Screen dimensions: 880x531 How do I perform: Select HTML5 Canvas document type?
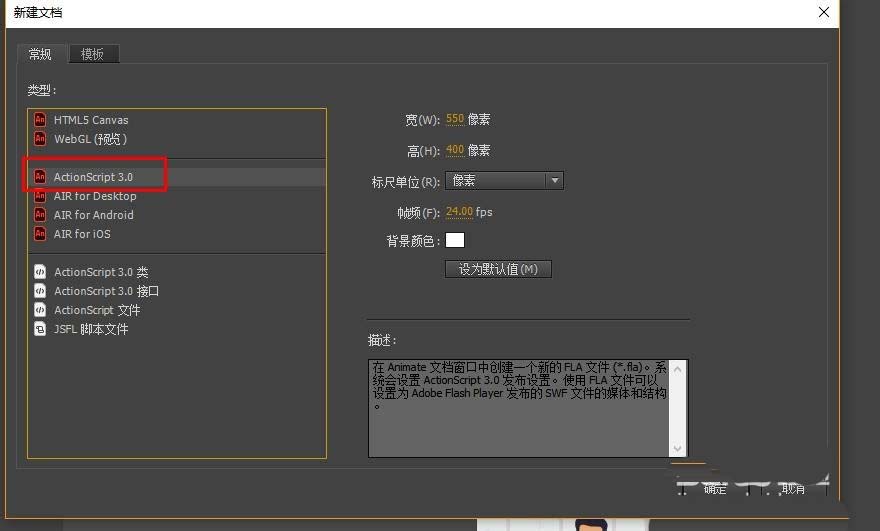tap(177, 120)
